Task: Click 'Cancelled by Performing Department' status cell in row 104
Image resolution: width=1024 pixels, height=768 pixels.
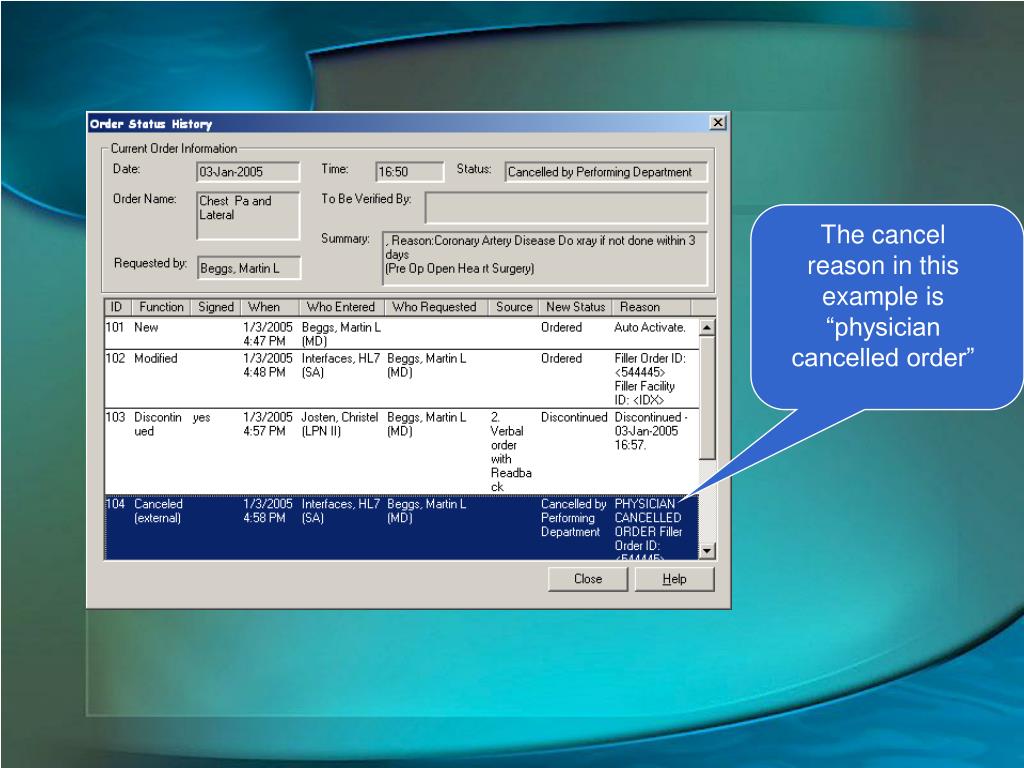Action: (573, 518)
